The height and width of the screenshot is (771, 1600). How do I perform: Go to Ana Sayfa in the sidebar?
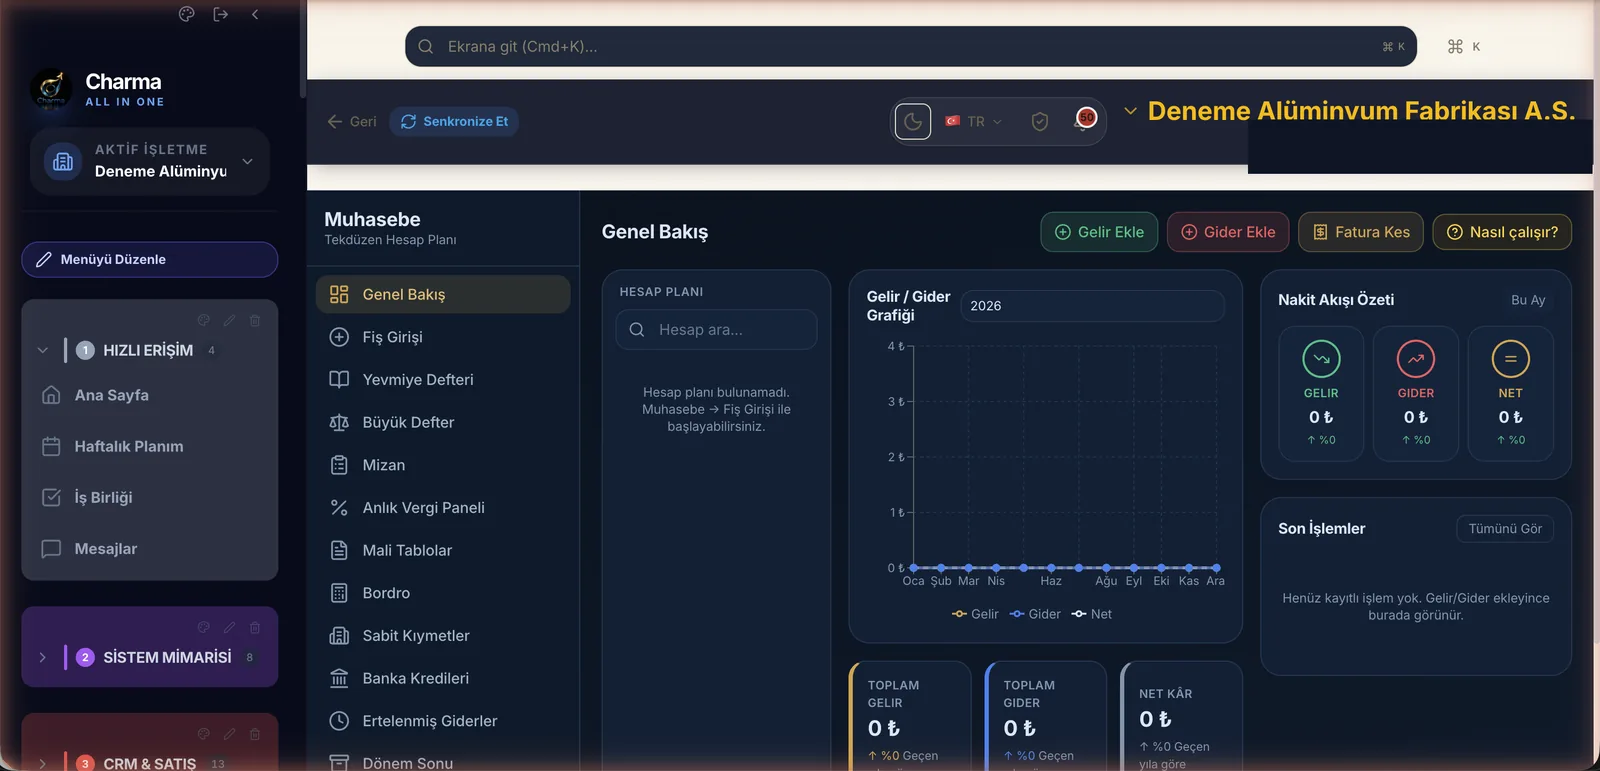tap(150, 395)
